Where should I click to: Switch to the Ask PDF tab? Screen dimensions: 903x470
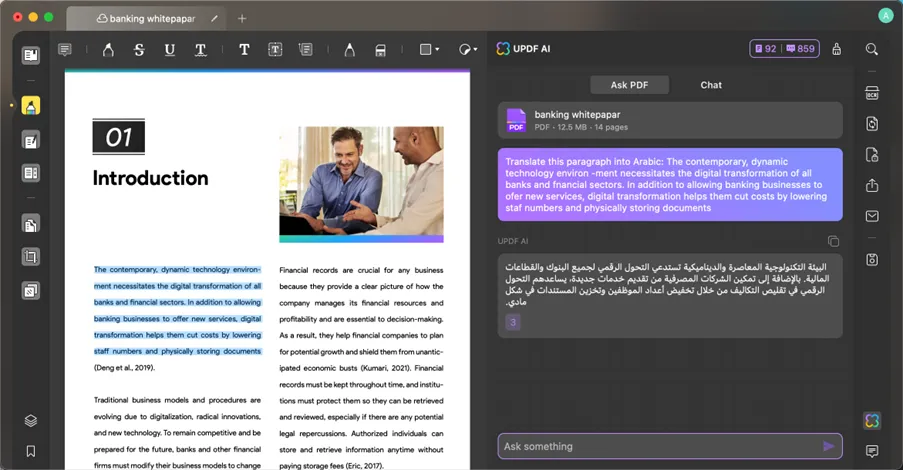click(629, 85)
